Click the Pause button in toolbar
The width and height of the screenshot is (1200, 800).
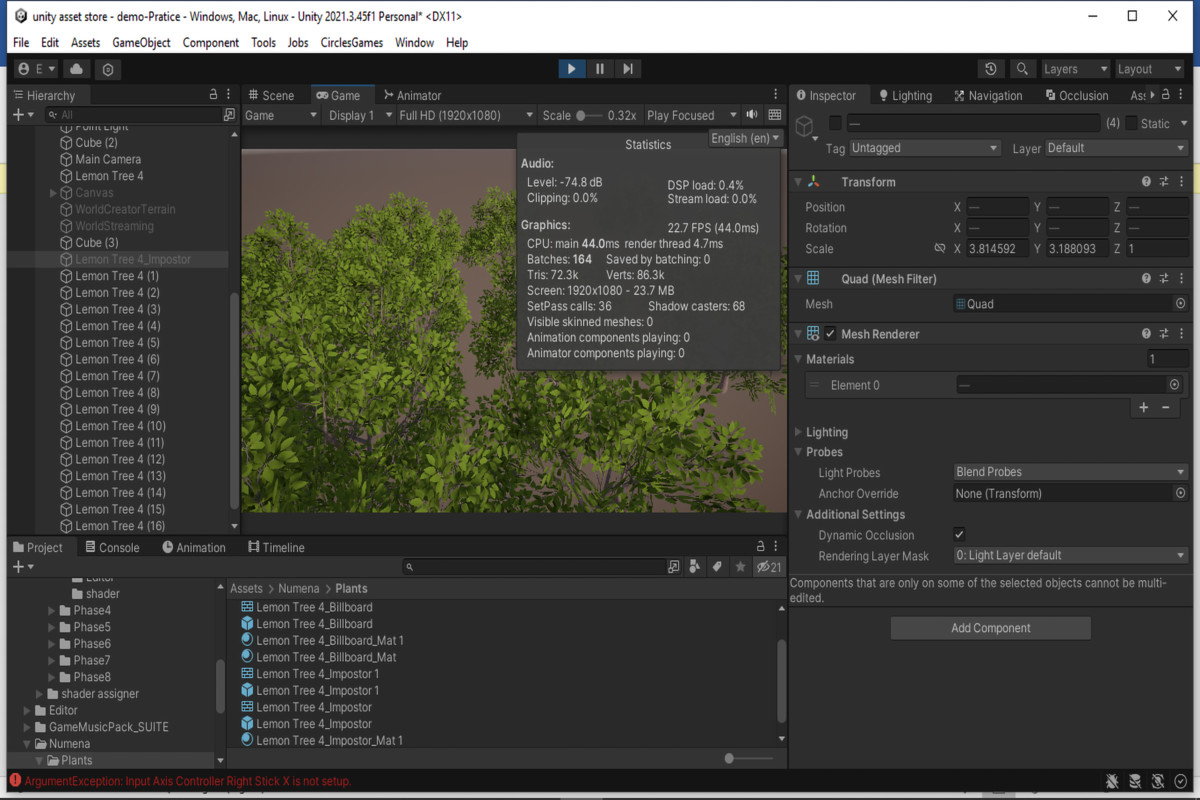point(600,69)
